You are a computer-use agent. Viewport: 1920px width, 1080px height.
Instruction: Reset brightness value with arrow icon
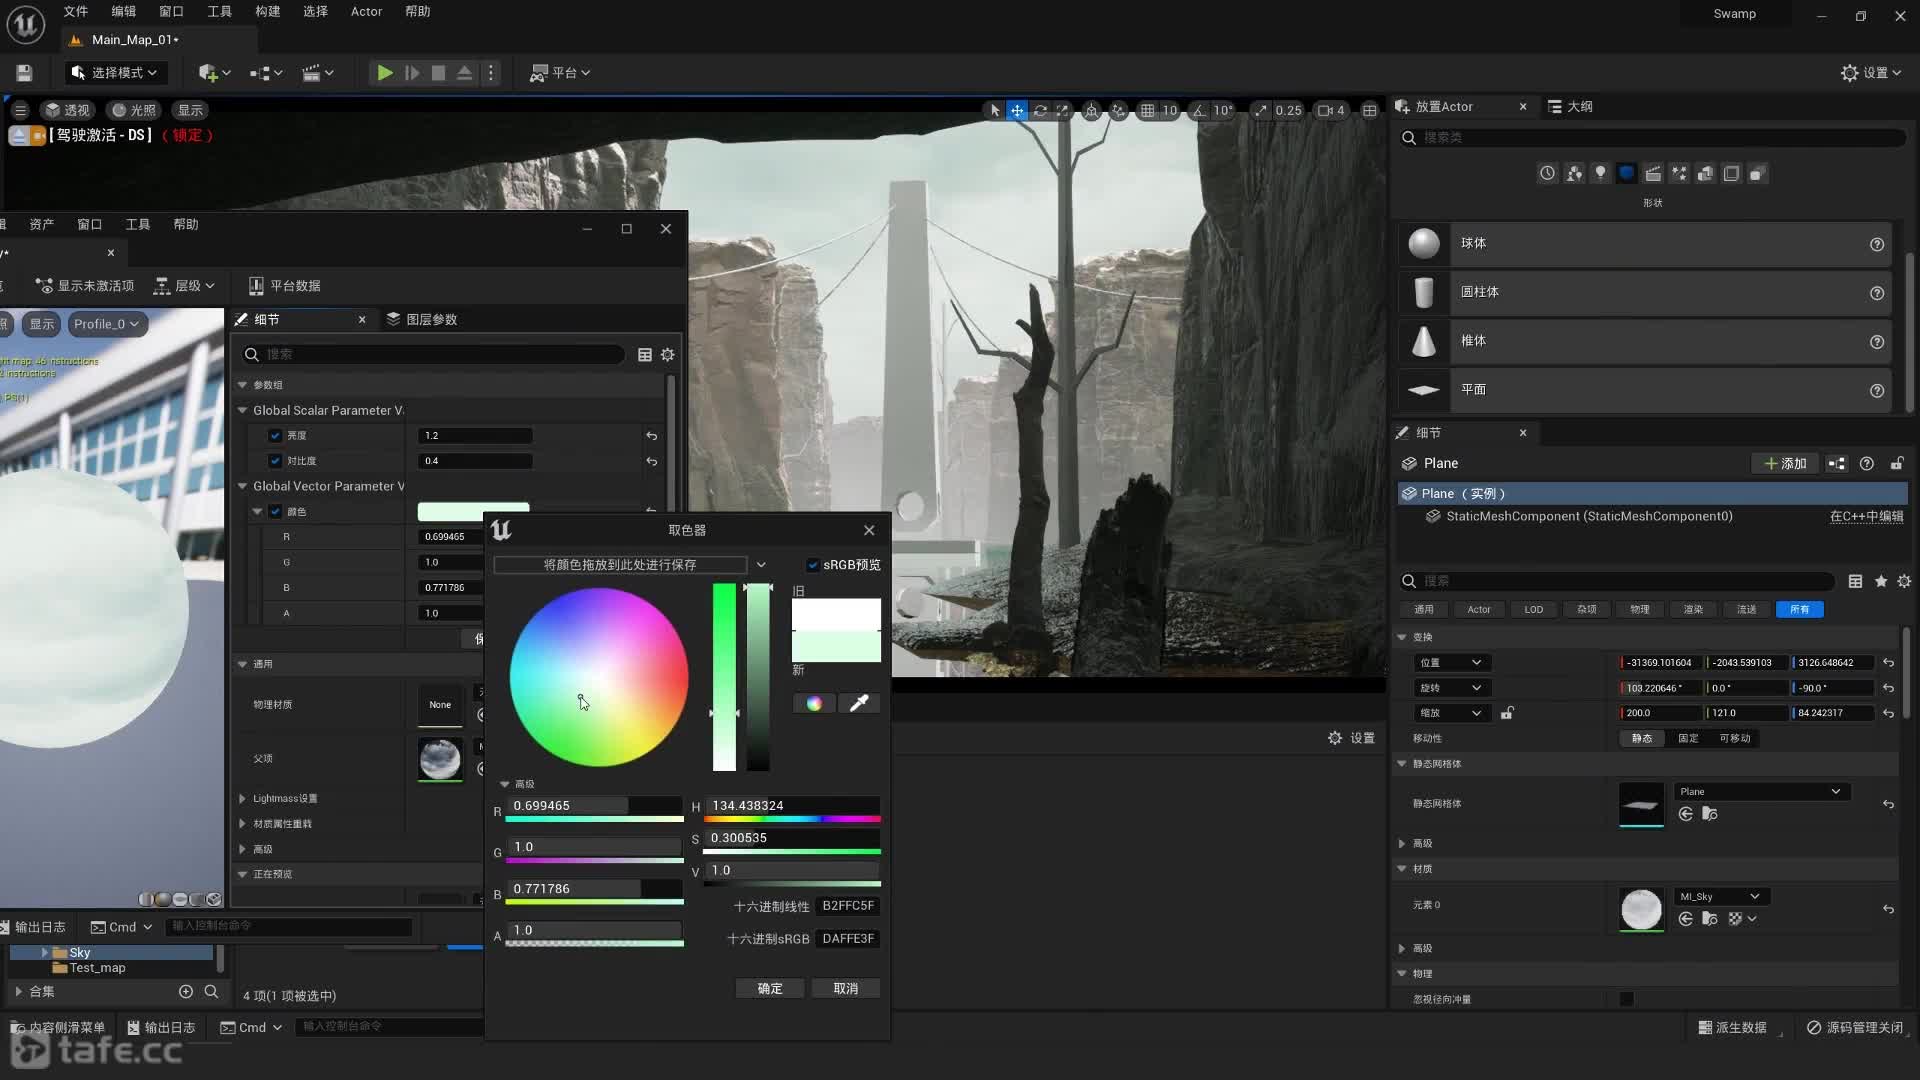click(651, 436)
